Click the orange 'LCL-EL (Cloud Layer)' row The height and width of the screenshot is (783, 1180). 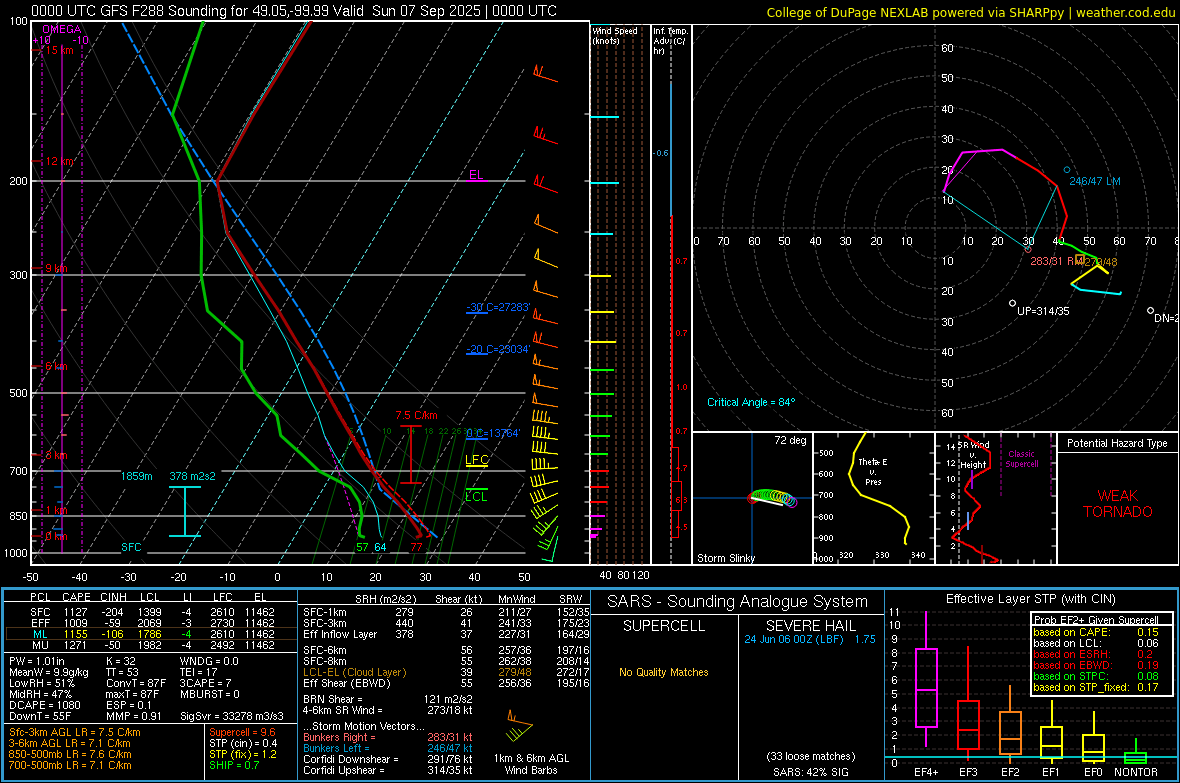click(446, 672)
